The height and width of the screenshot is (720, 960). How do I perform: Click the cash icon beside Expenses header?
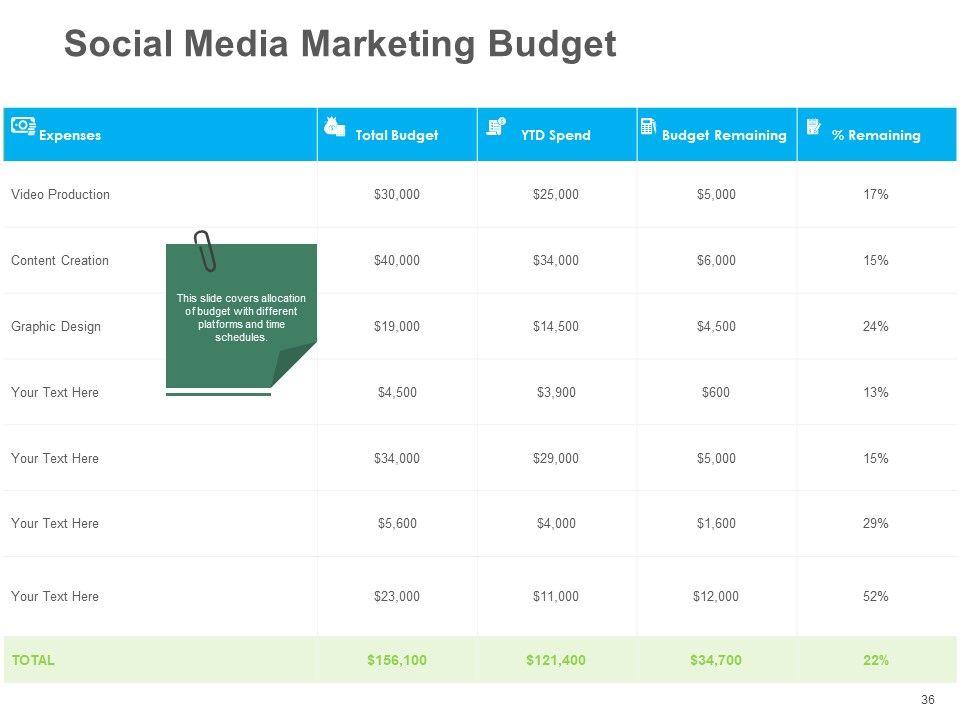(22, 125)
